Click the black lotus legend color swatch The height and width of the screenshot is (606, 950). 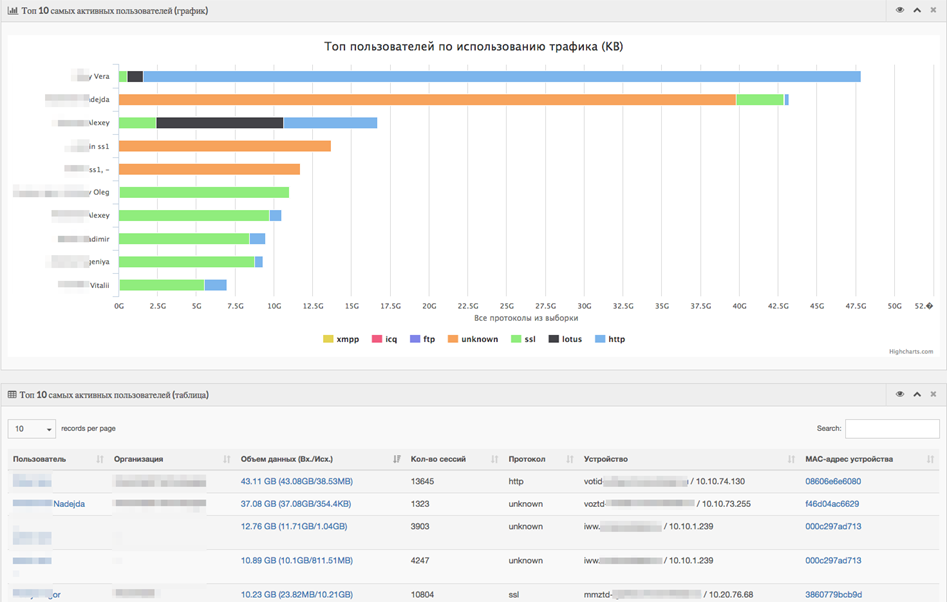[x=554, y=339]
